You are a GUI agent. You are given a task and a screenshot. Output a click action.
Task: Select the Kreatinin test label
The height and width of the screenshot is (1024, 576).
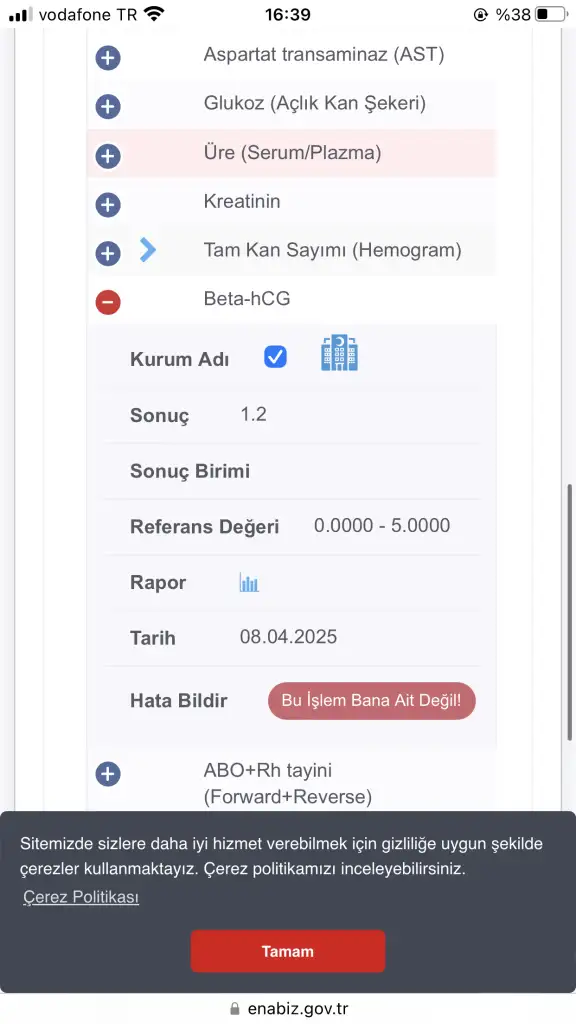pos(242,201)
